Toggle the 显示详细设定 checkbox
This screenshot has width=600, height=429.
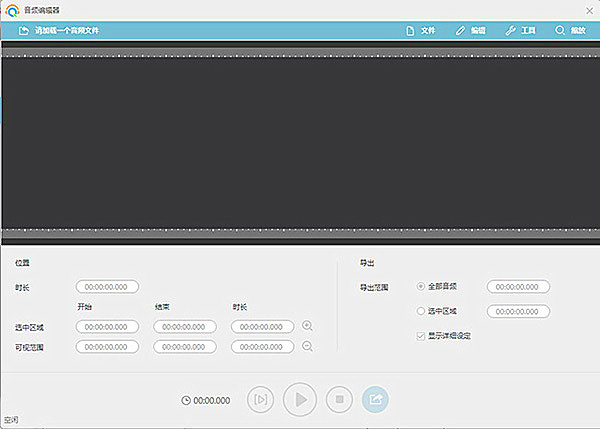[x=421, y=335]
